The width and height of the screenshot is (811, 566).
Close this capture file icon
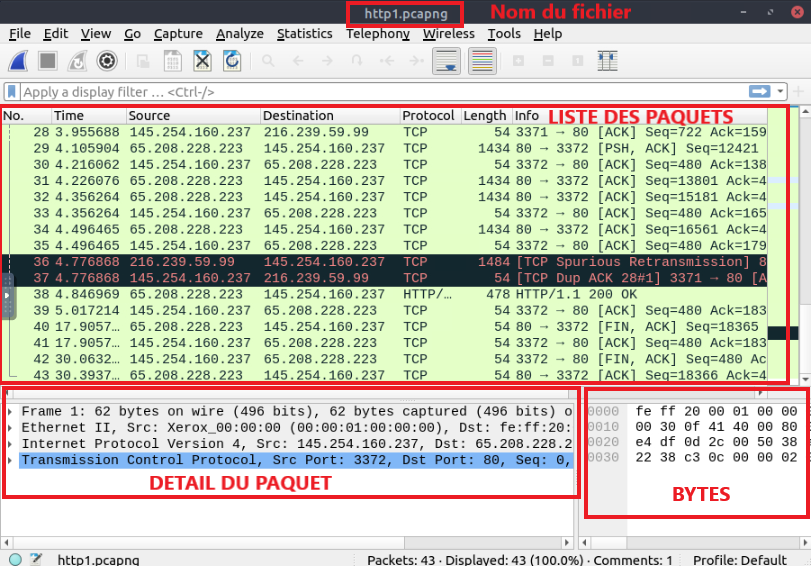[202, 61]
